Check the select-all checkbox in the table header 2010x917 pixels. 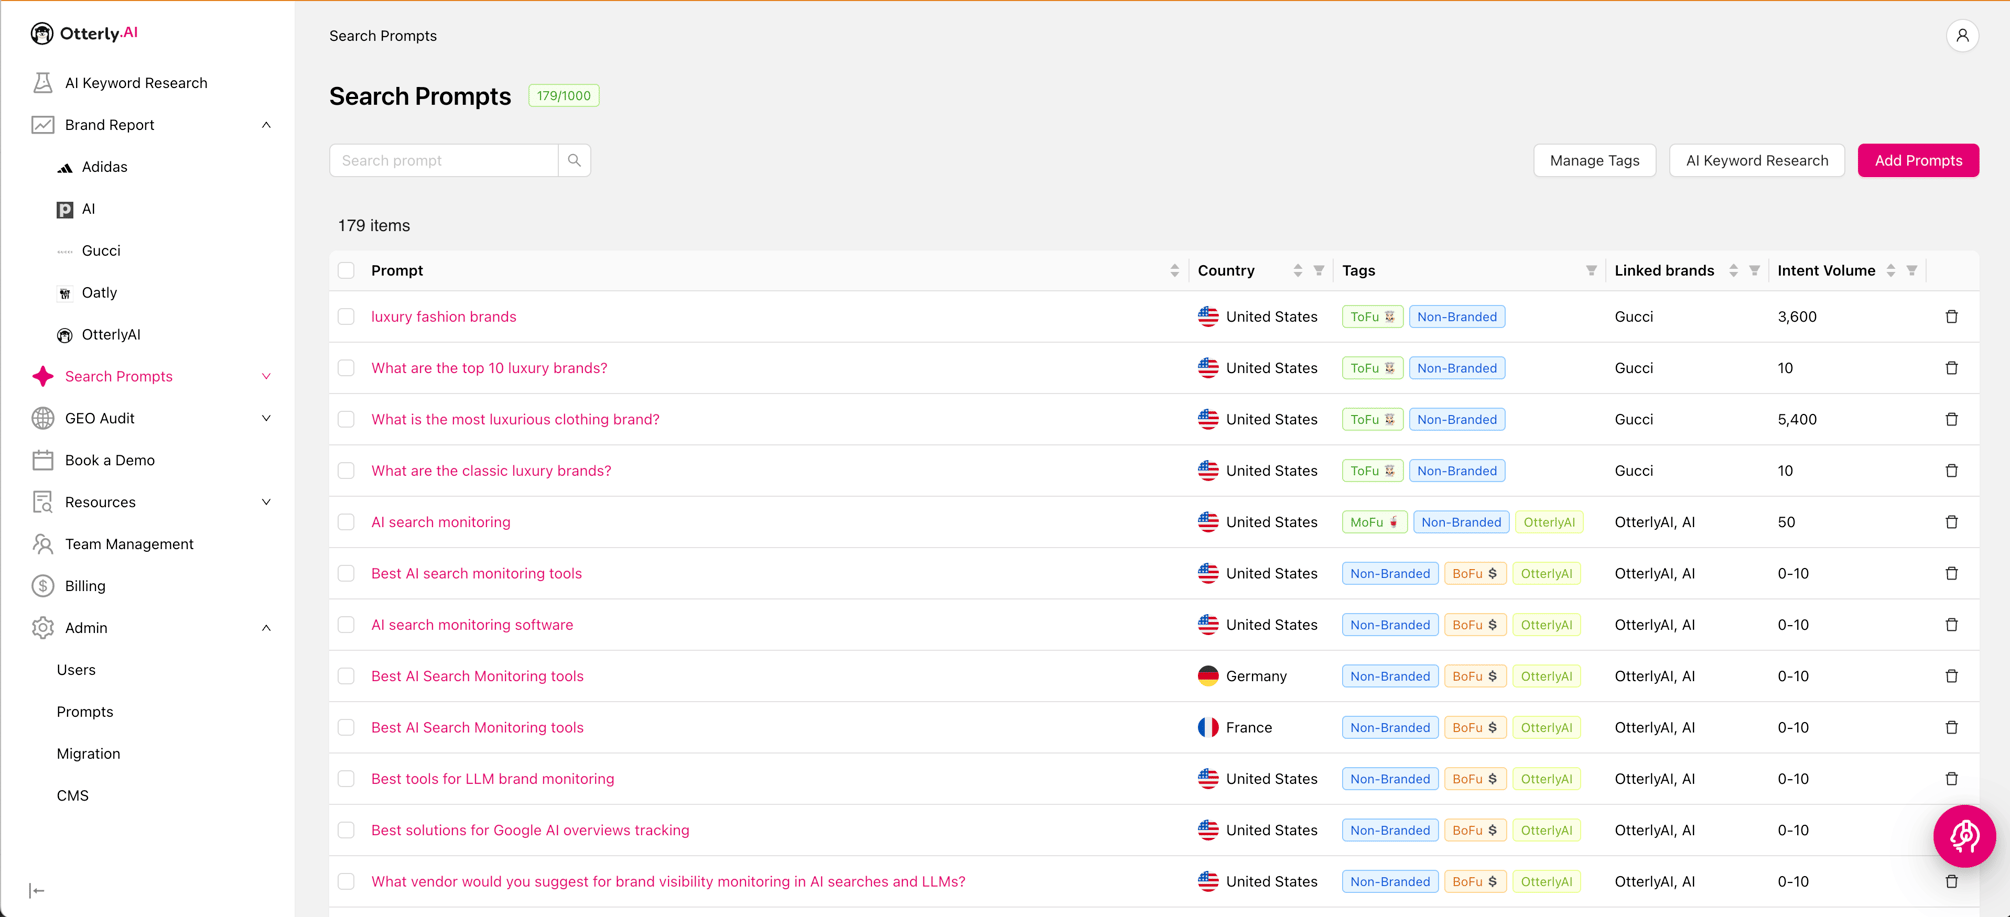pyautogui.click(x=346, y=270)
